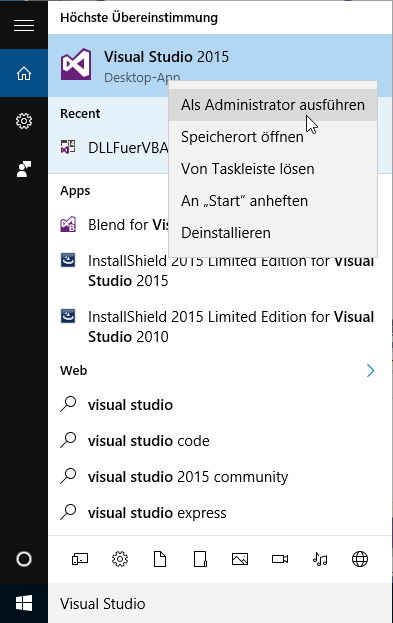Image resolution: width=393 pixels, height=623 pixels.
Task: Expand Web results with blue chevron
Action: point(370,370)
